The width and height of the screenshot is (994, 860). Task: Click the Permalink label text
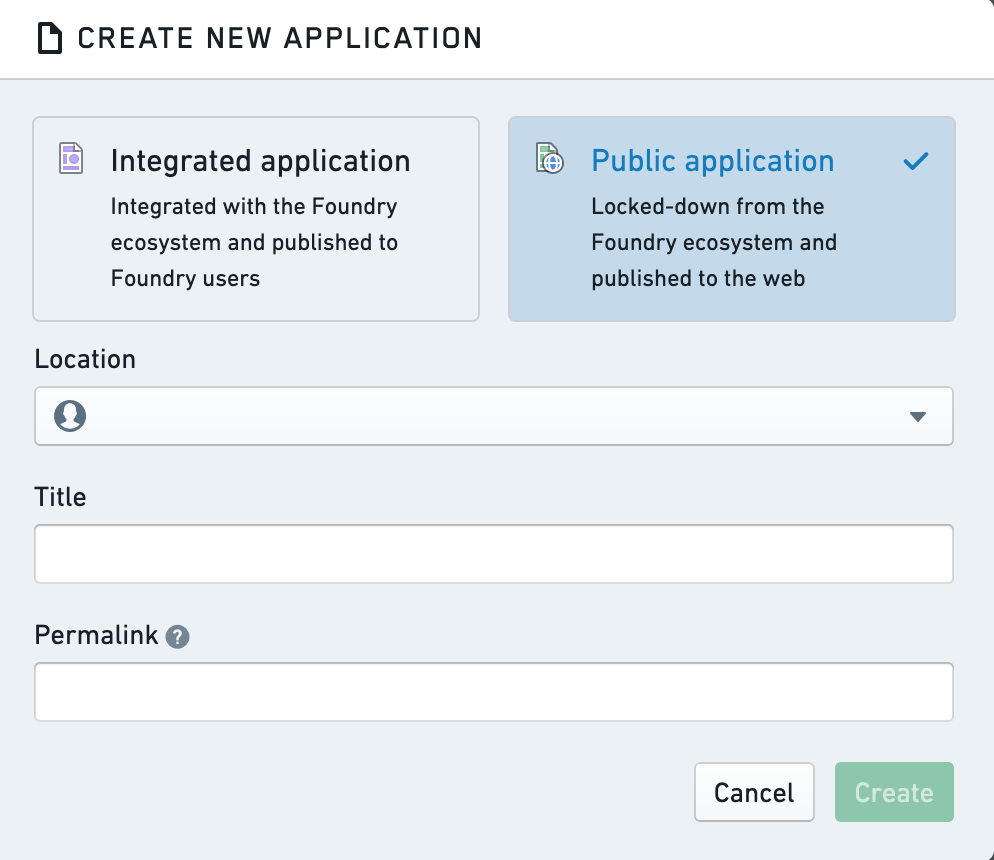coord(96,635)
